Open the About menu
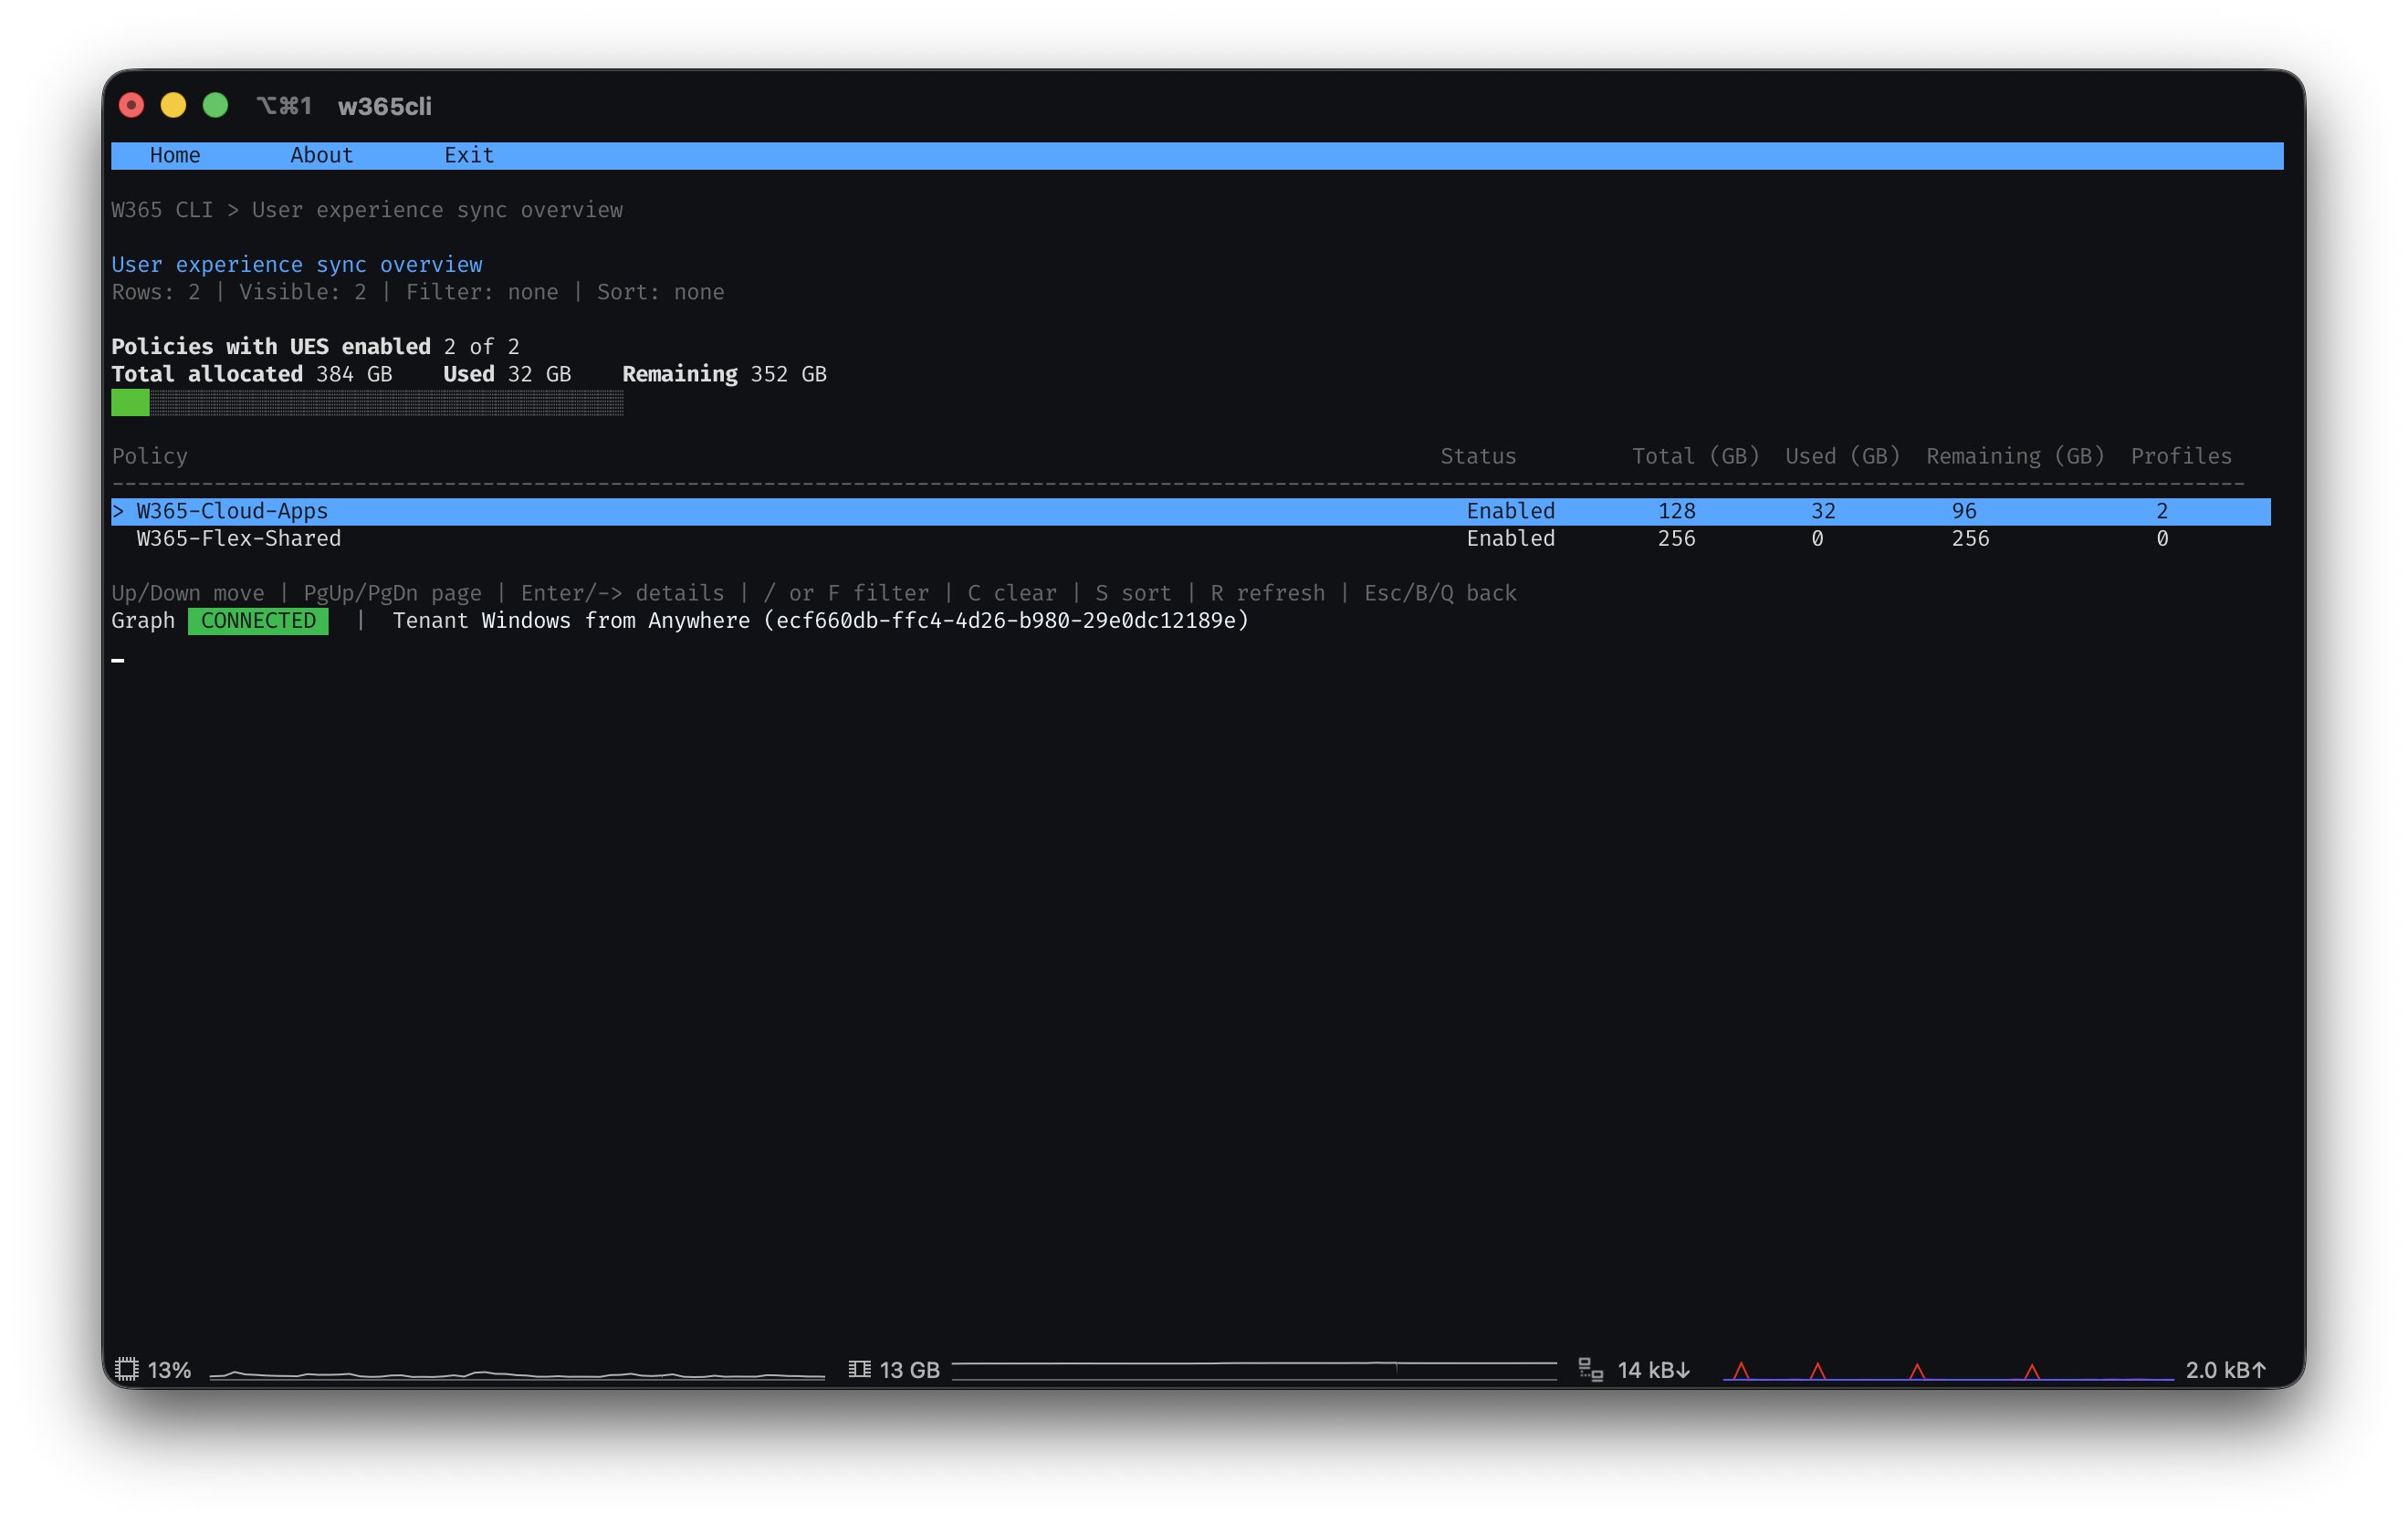Viewport: 2408px width, 1524px height. click(321, 155)
